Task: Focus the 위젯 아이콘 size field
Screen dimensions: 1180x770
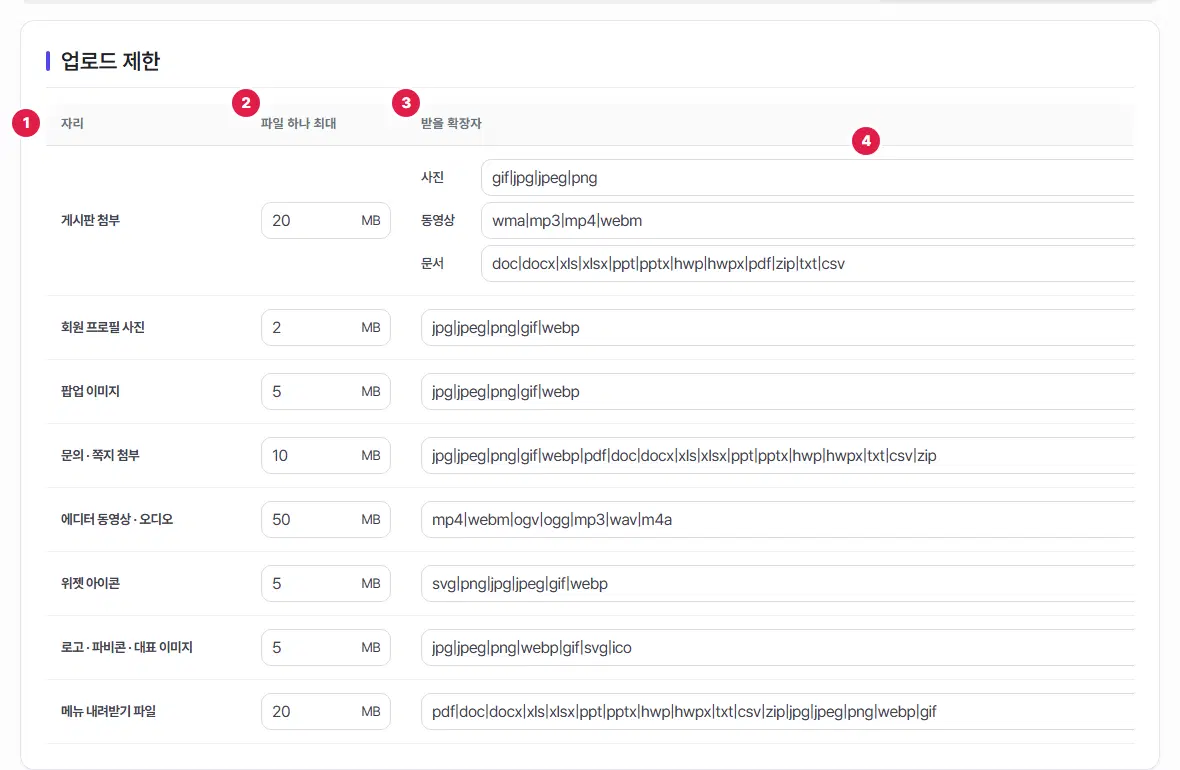Action: pyautogui.click(x=326, y=583)
